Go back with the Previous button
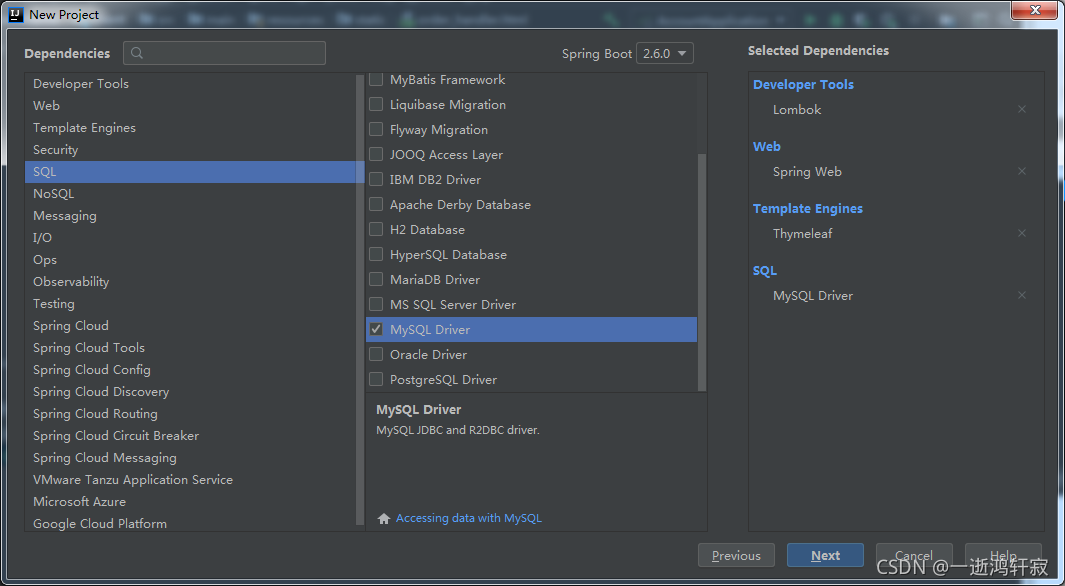 pyautogui.click(x=736, y=555)
